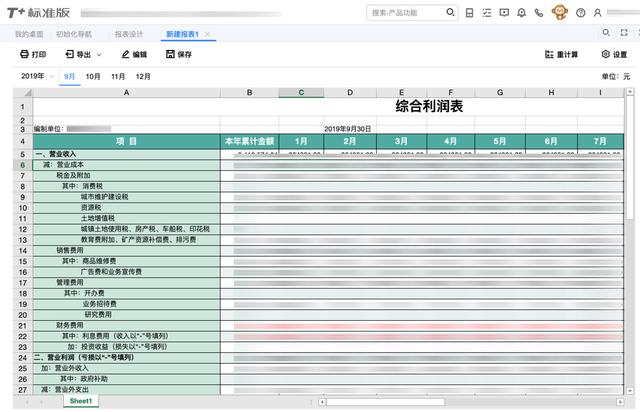Select the 销售费用 cell

[127, 250]
